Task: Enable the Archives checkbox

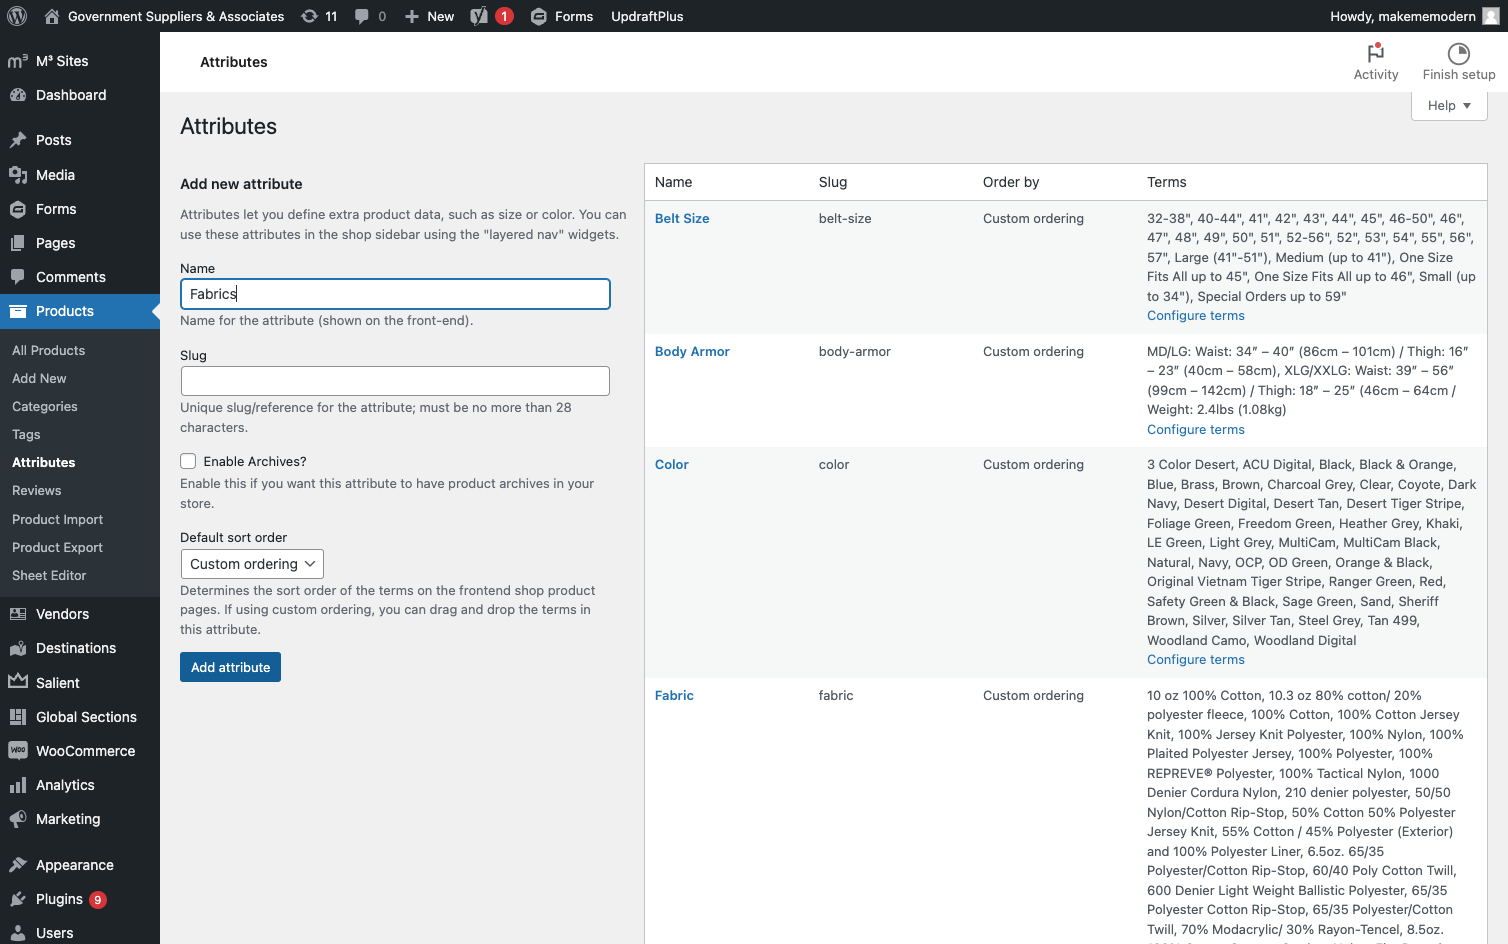Action: pyautogui.click(x=188, y=461)
